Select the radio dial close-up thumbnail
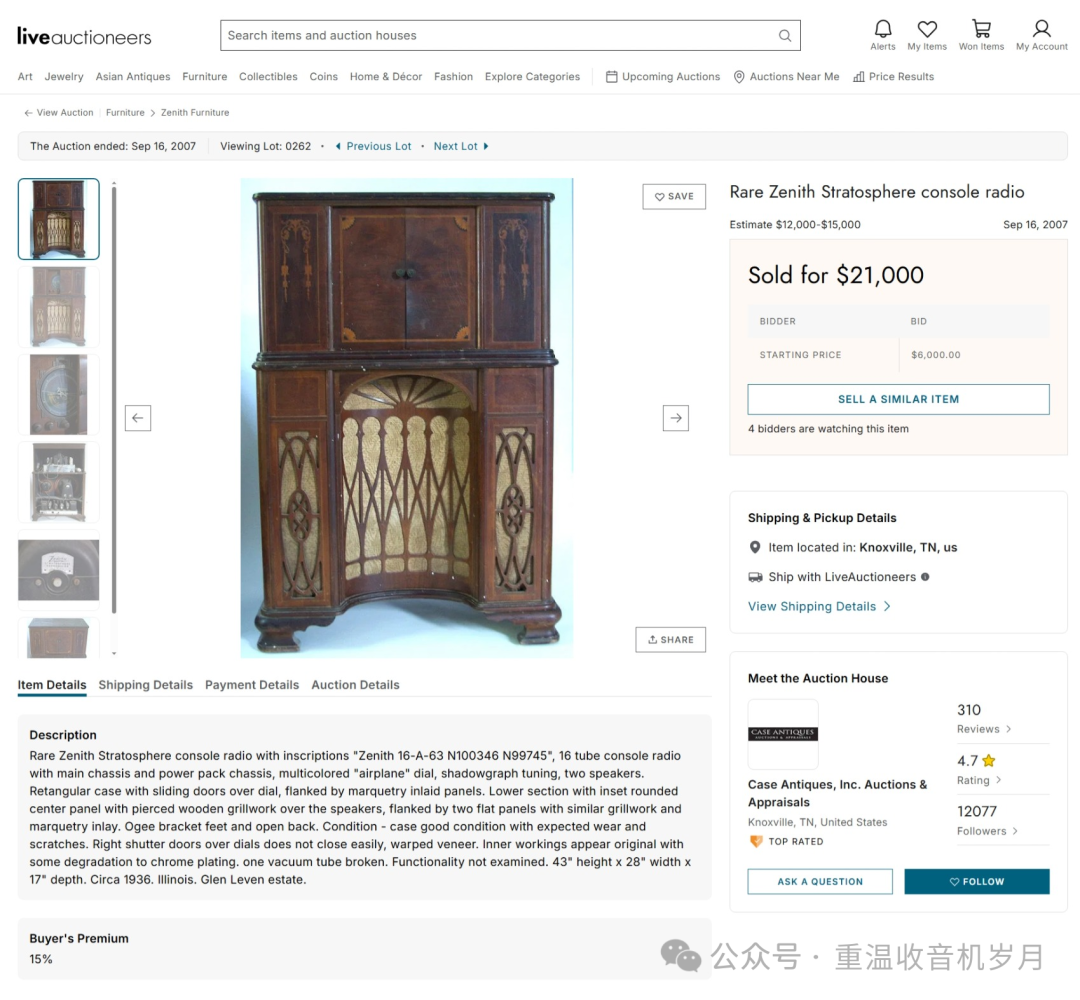 tap(59, 570)
